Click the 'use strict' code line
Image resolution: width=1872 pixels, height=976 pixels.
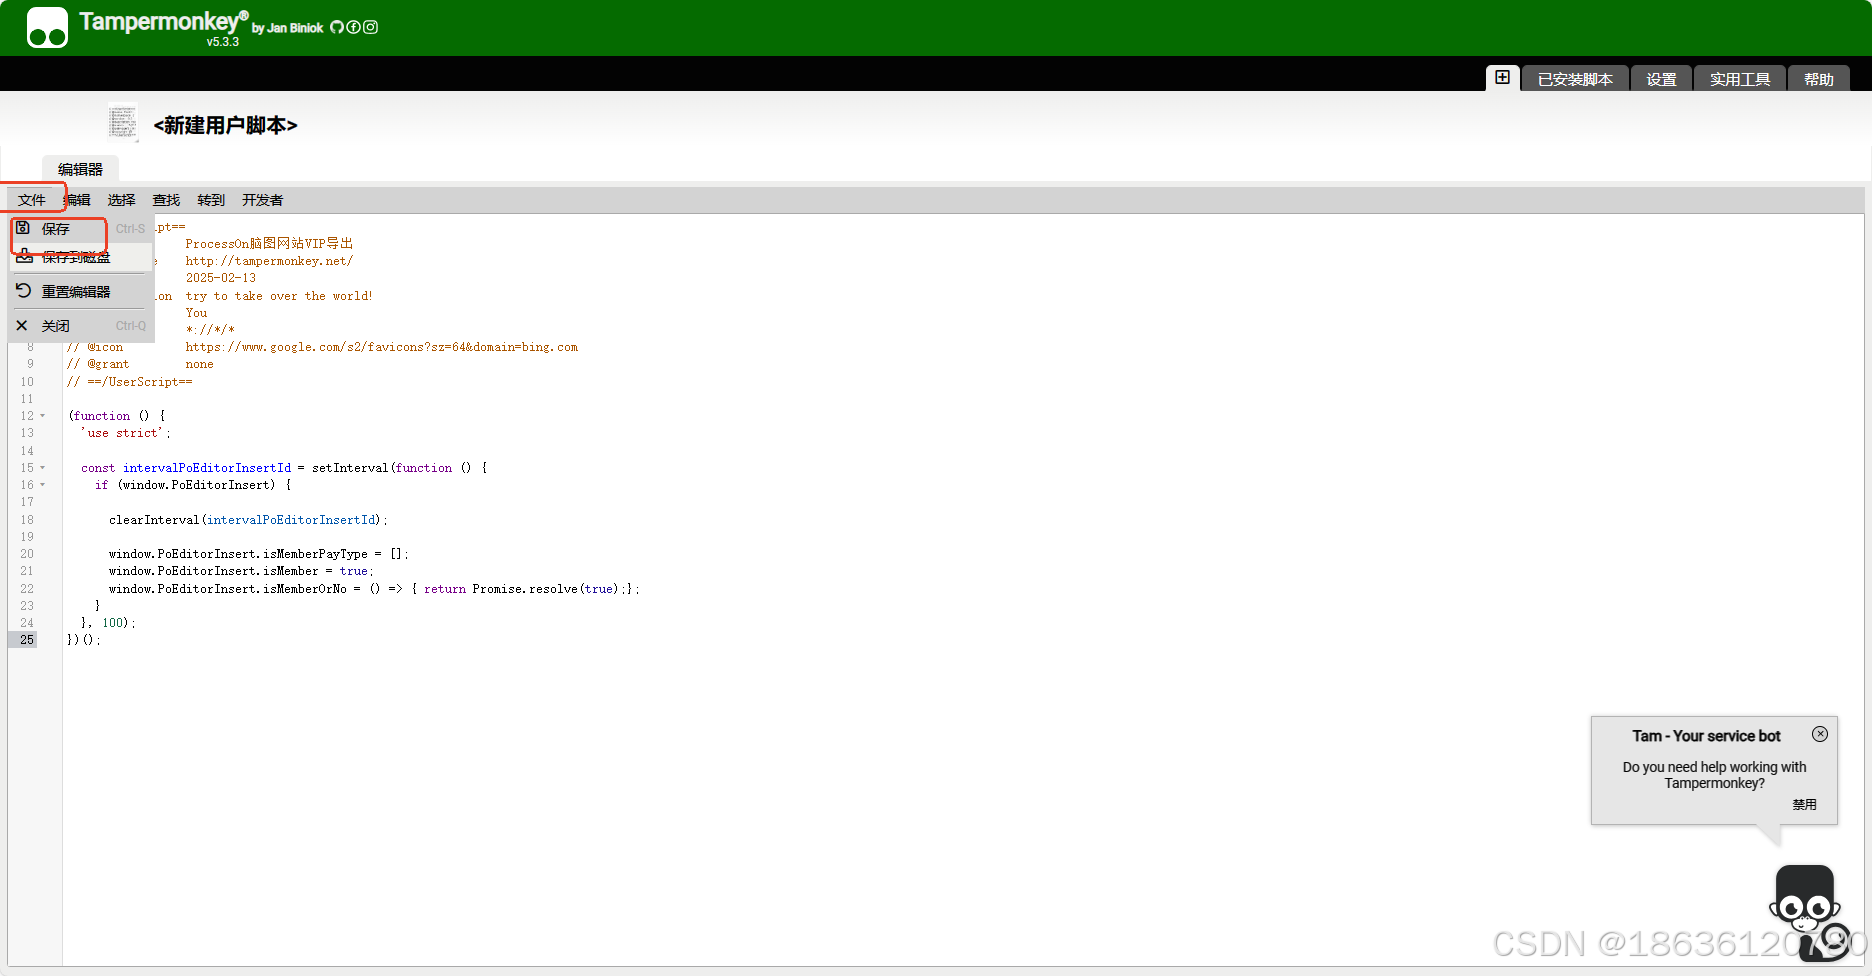pyautogui.click(x=126, y=433)
